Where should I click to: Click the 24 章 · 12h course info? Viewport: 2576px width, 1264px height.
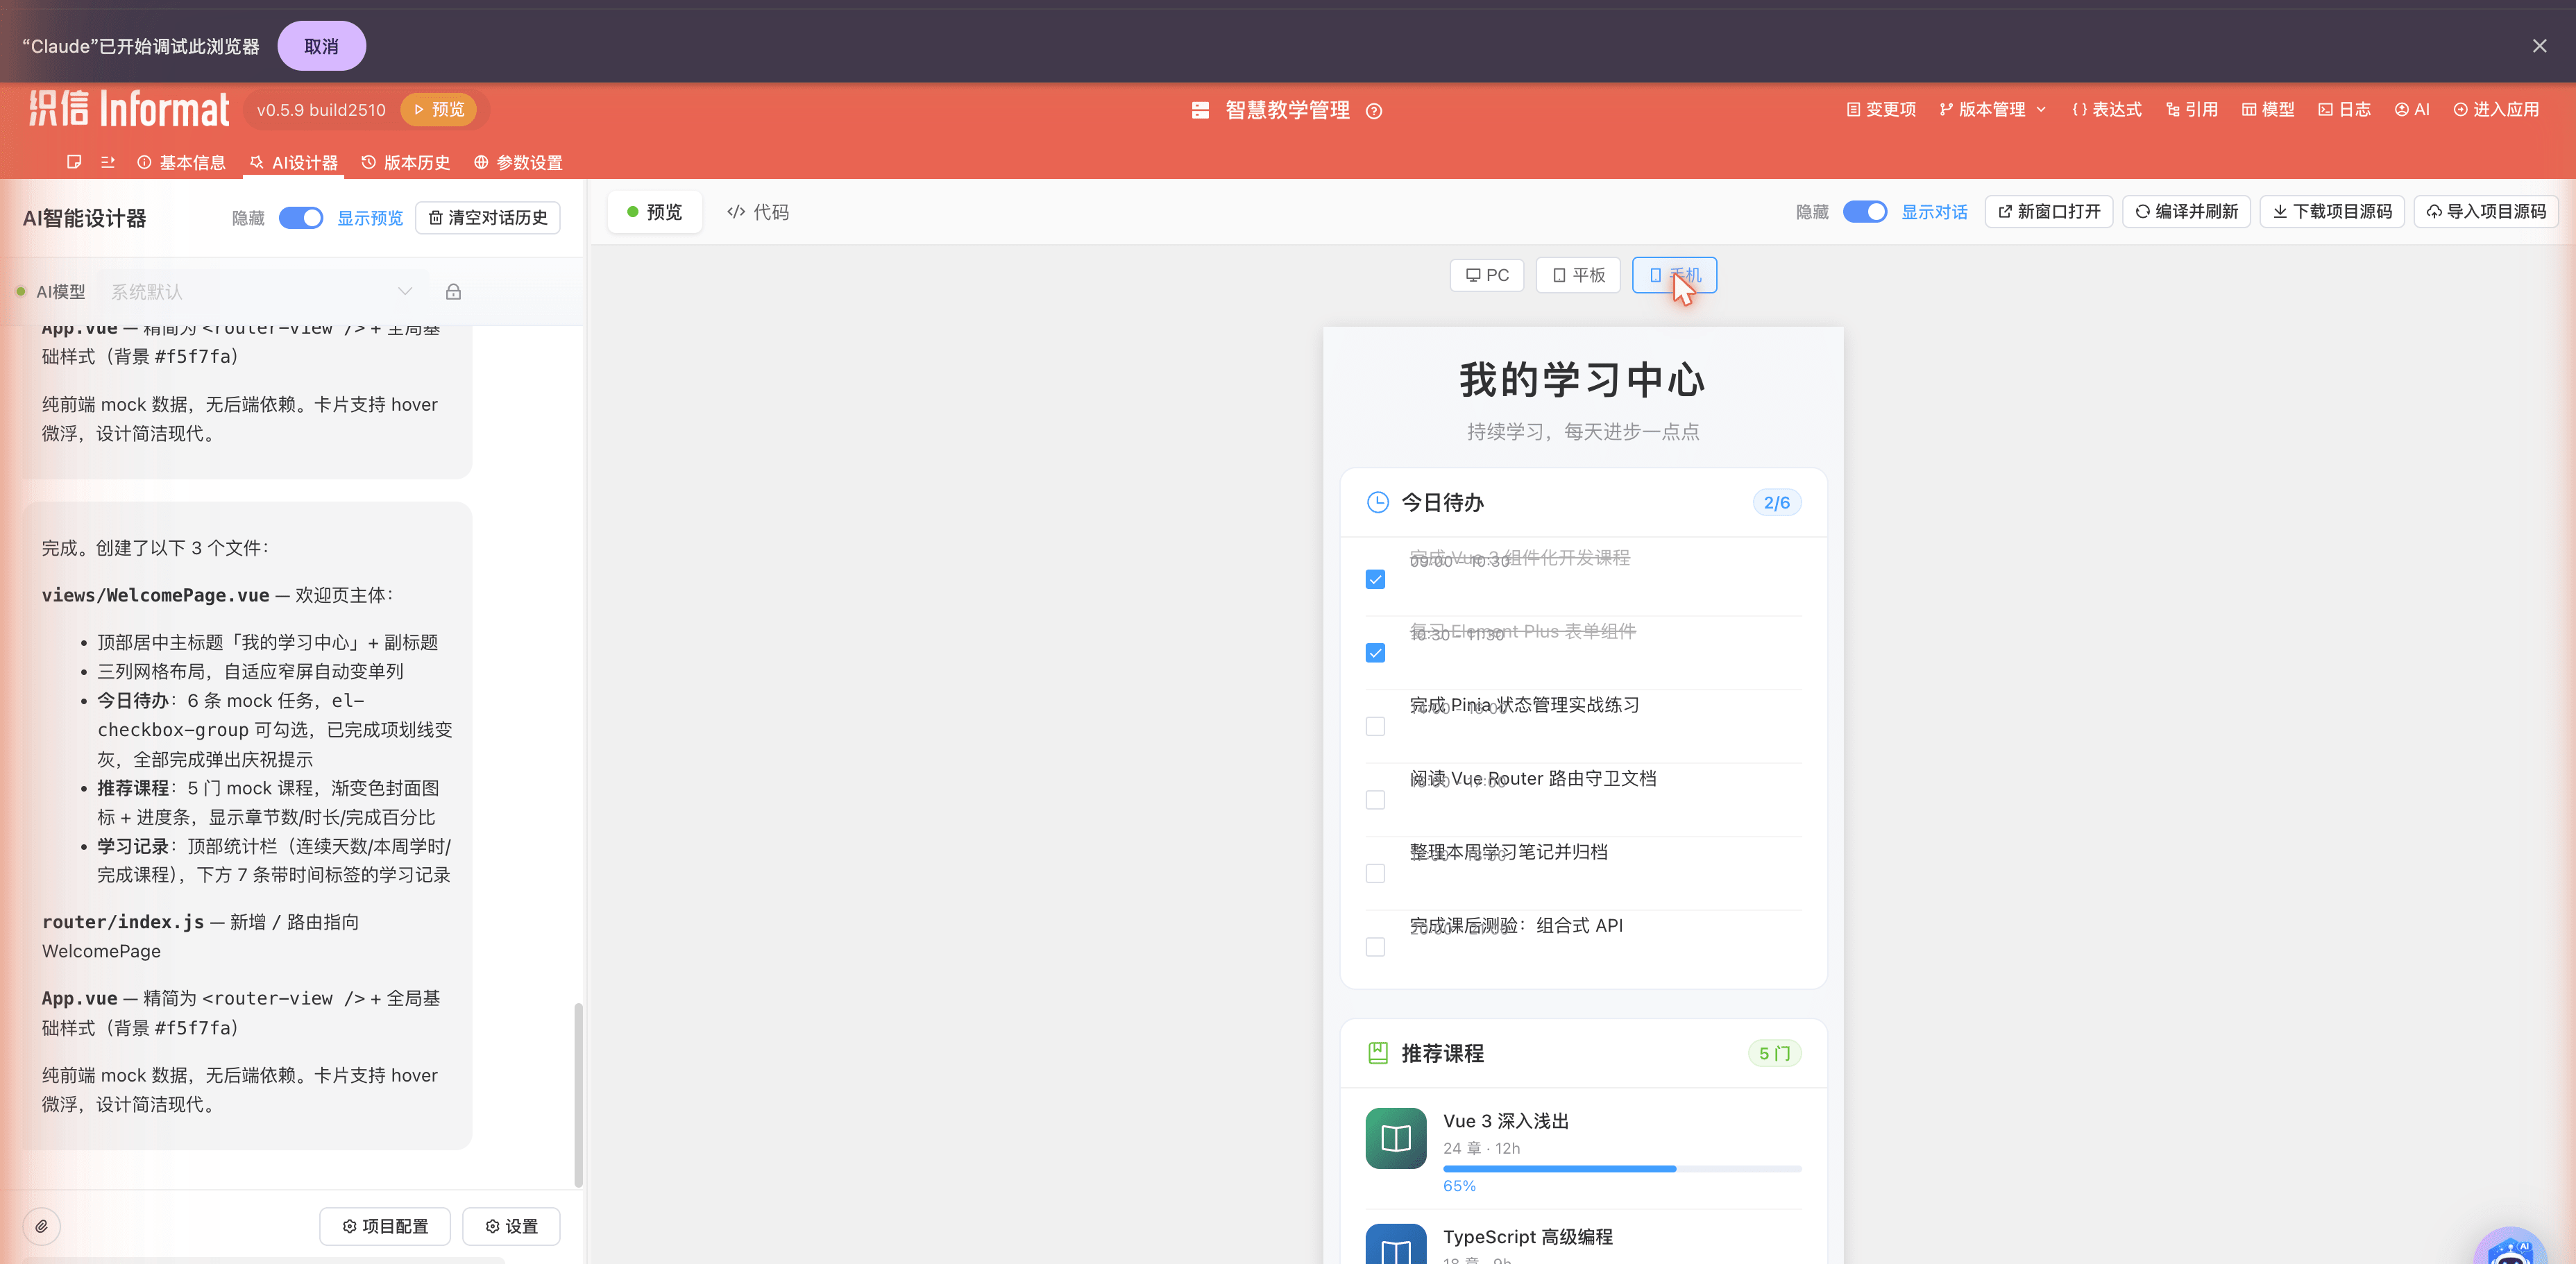1481,1148
